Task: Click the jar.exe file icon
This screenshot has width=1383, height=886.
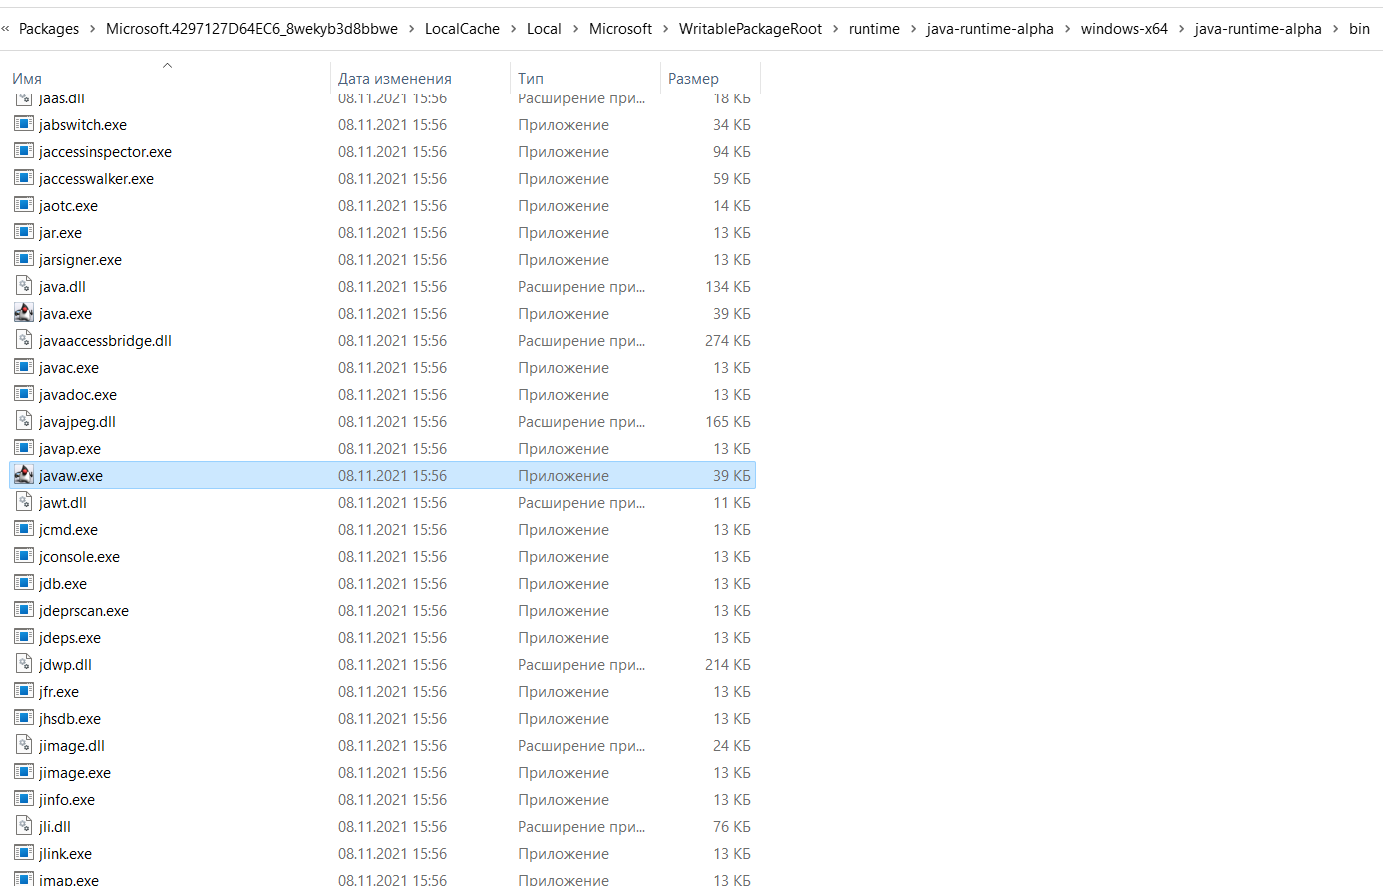Action: click(x=24, y=232)
